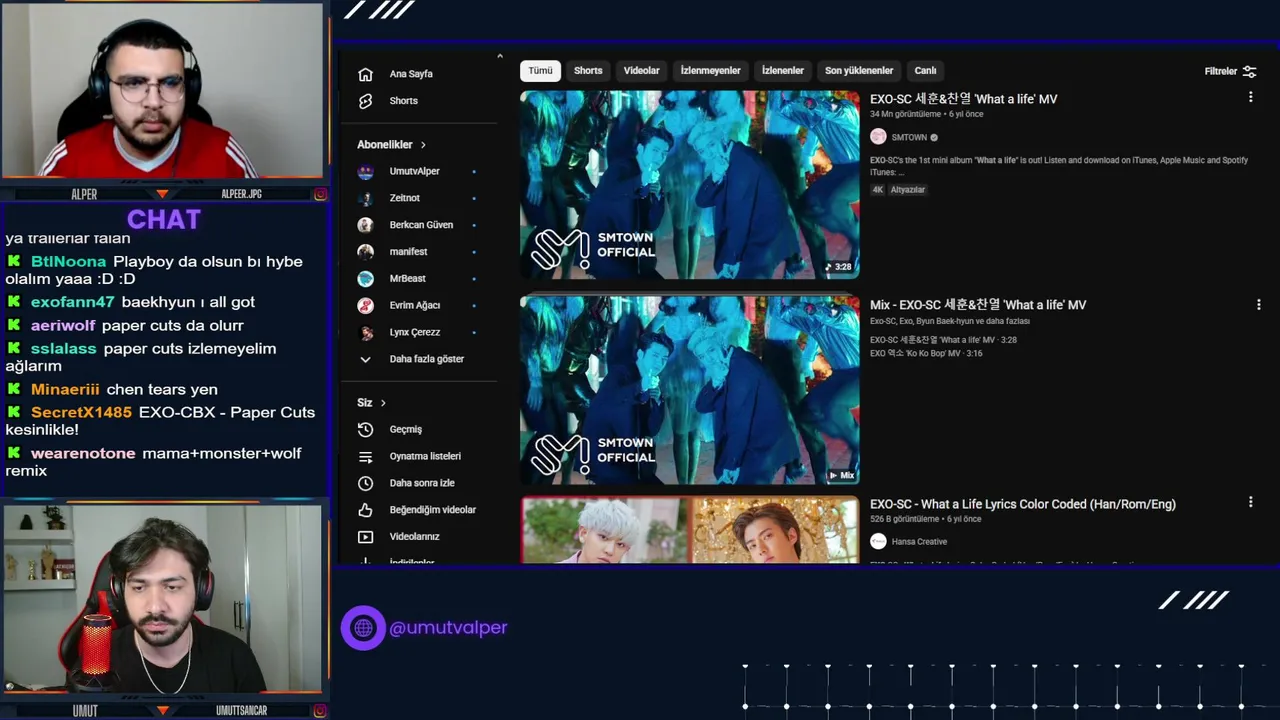The image size is (1280, 720).
Task: Click chat username Minaeriii
Action: (65, 390)
